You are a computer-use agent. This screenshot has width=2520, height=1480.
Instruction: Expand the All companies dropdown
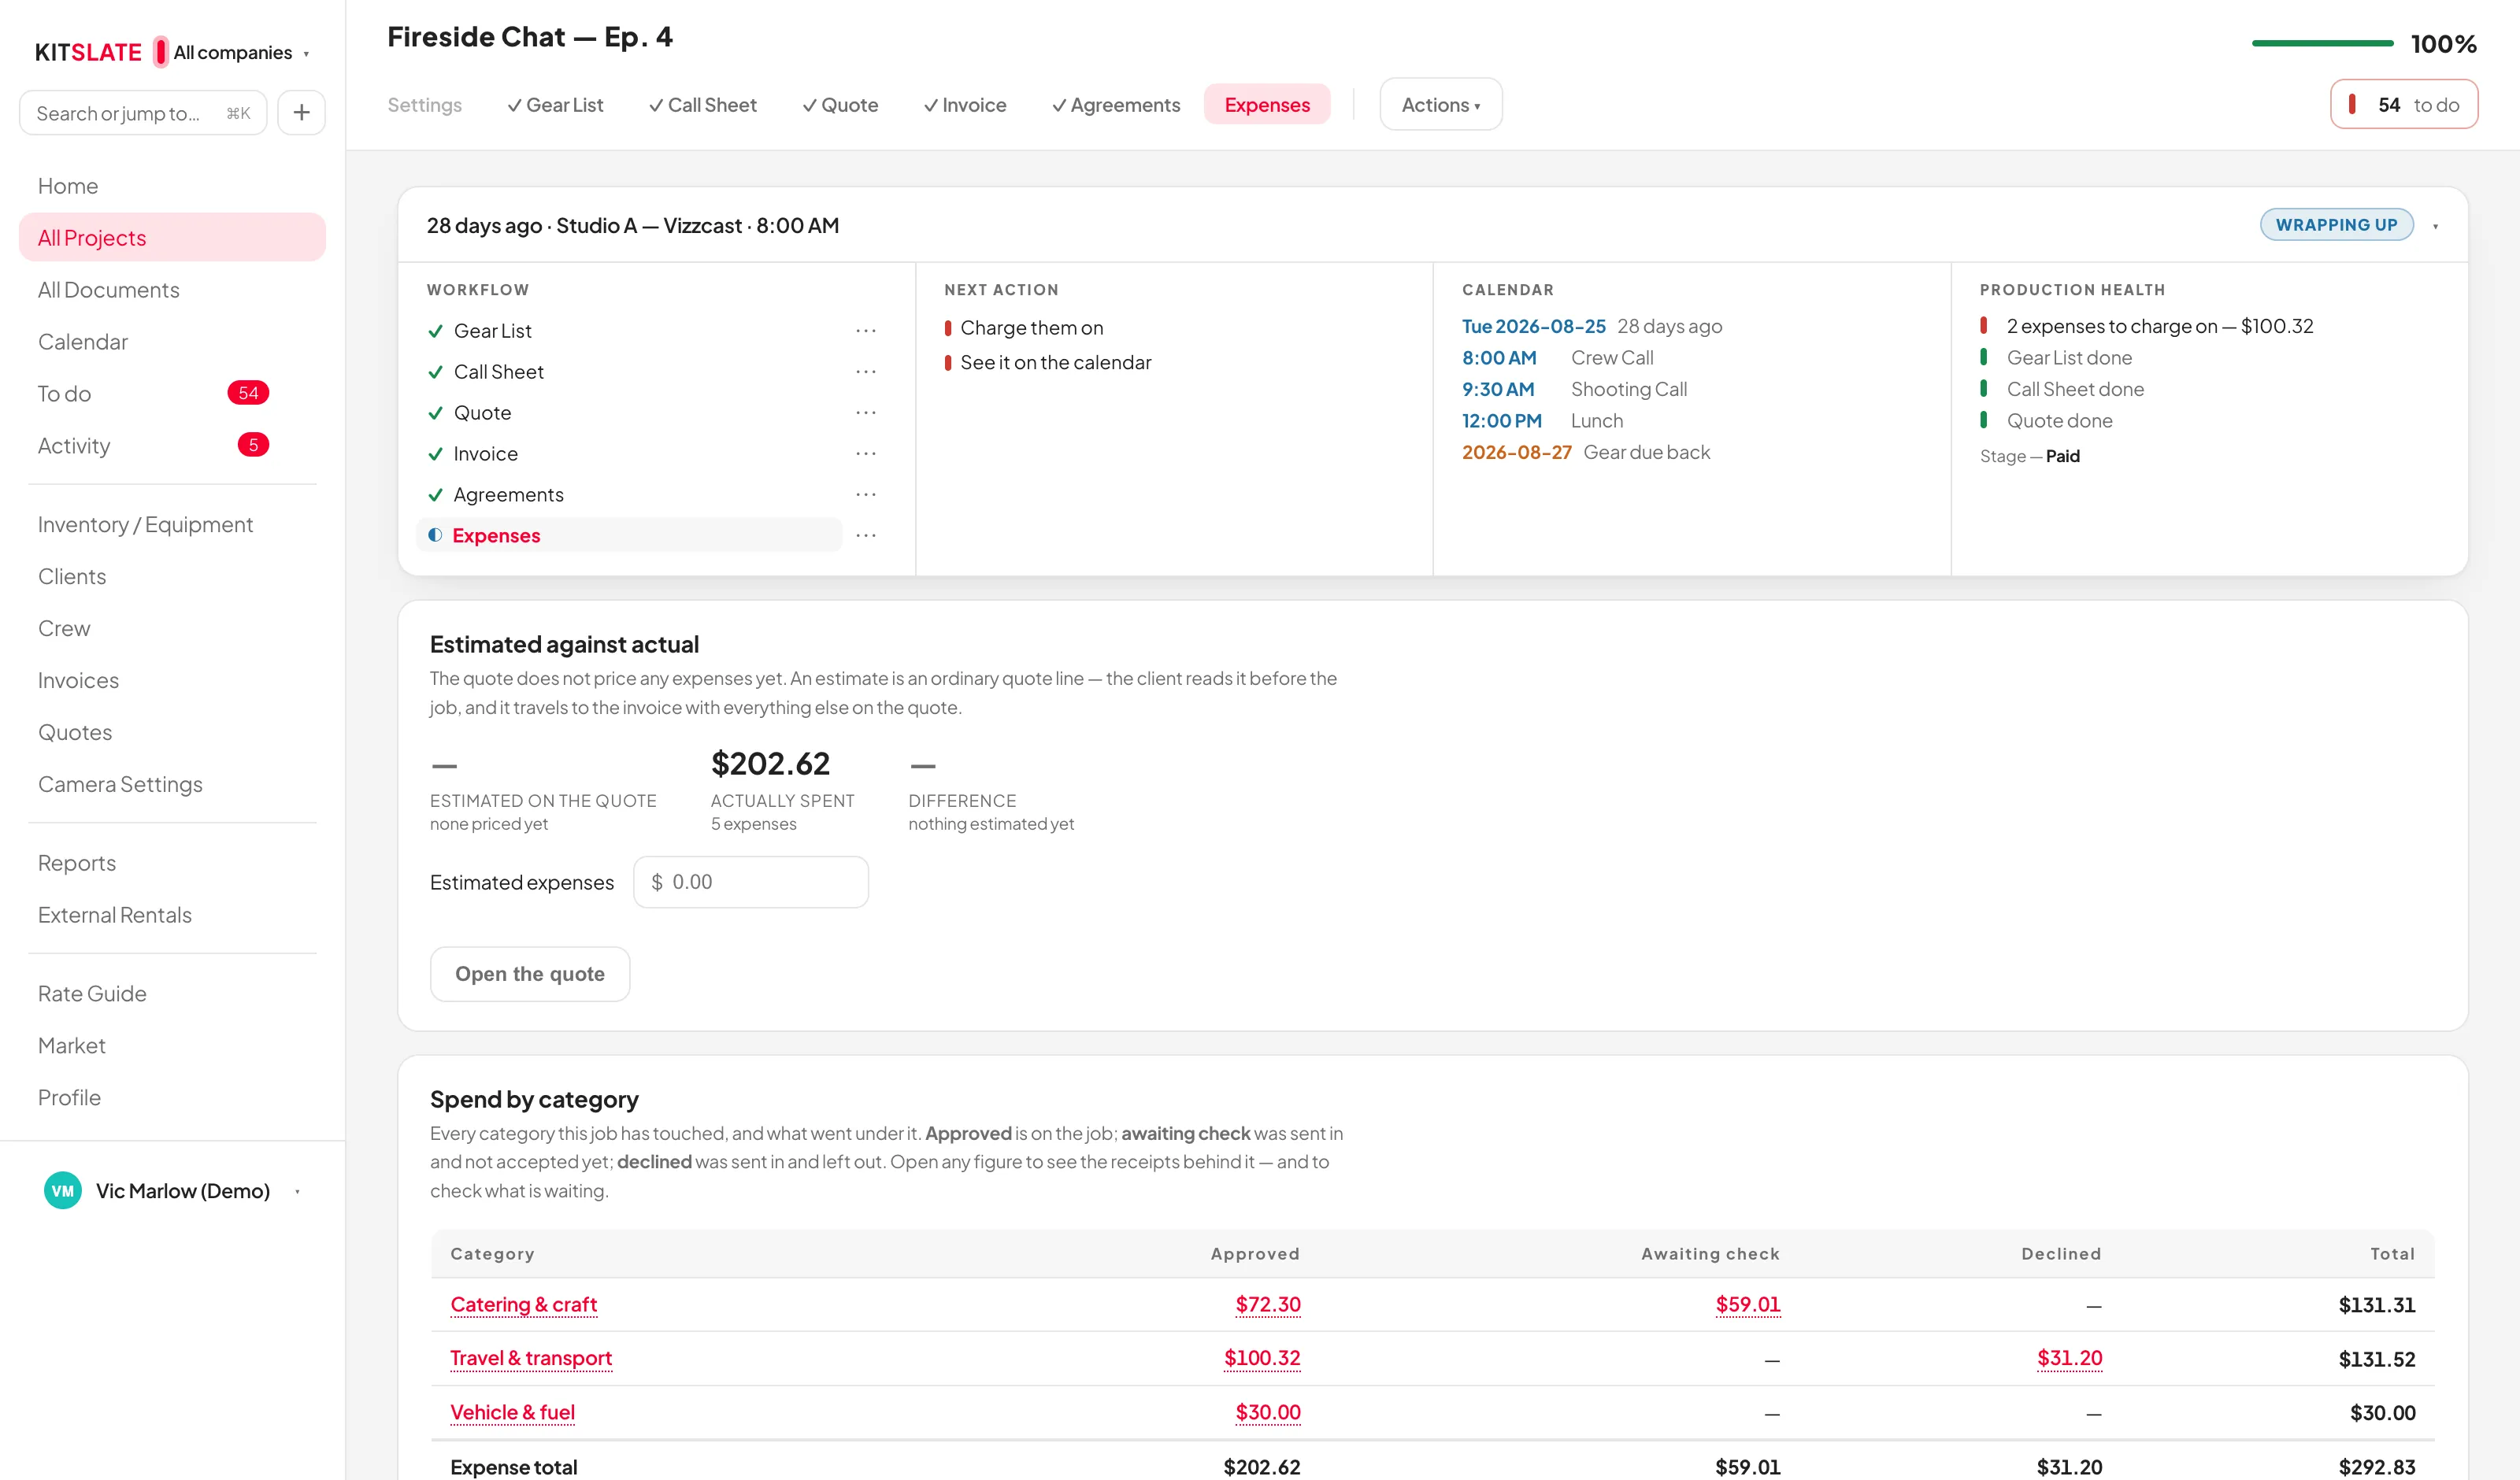(x=240, y=52)
